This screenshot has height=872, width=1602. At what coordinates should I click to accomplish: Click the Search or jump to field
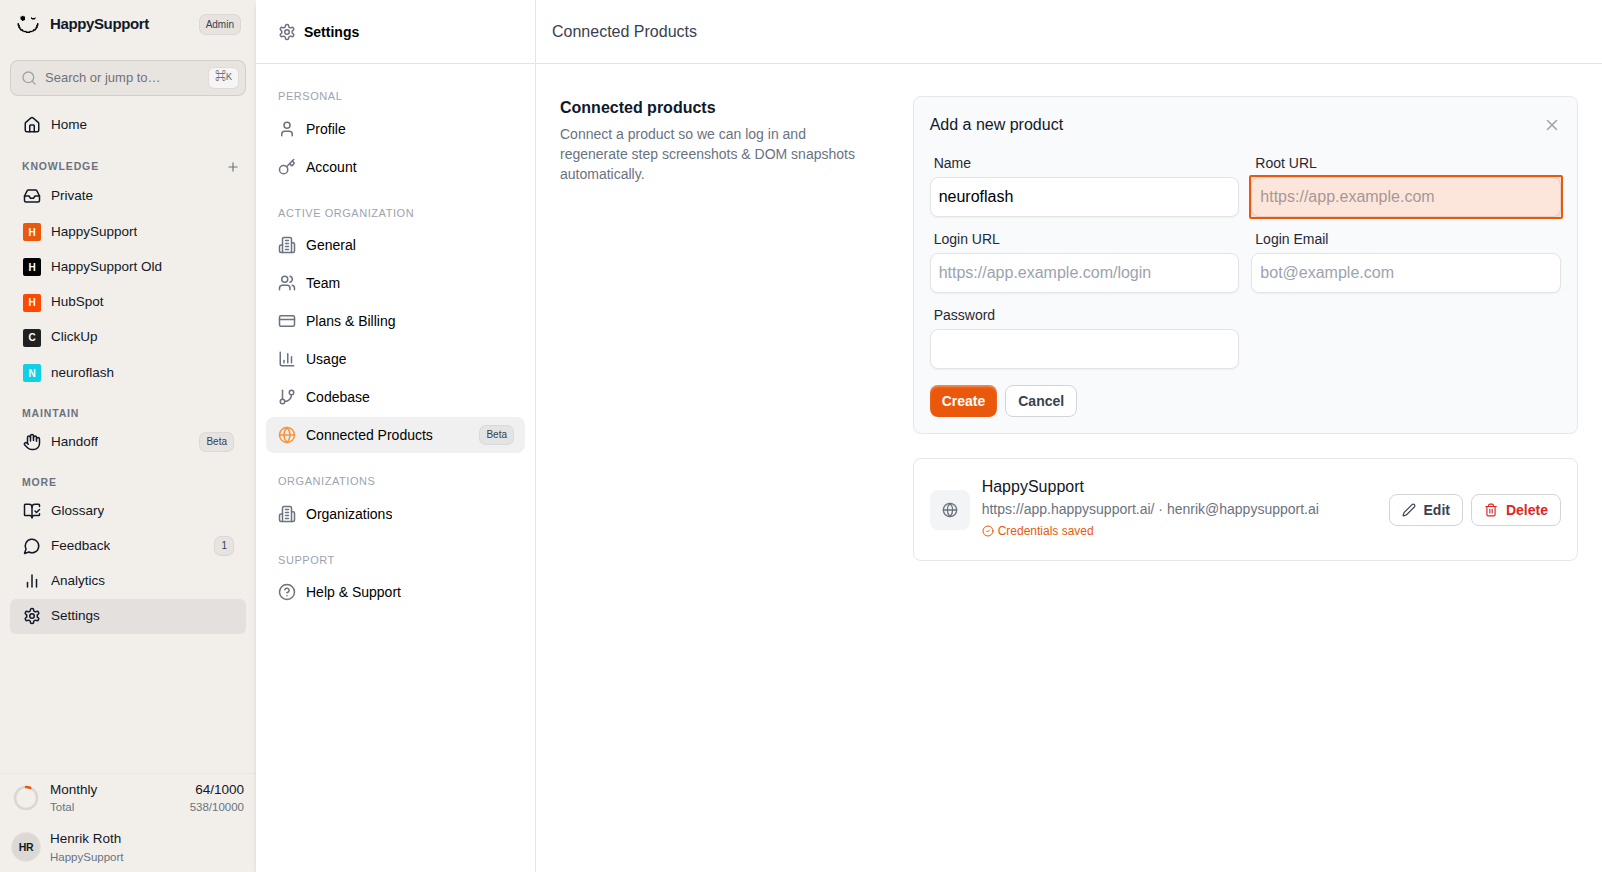pyautogui.click(x=128, y=78)
